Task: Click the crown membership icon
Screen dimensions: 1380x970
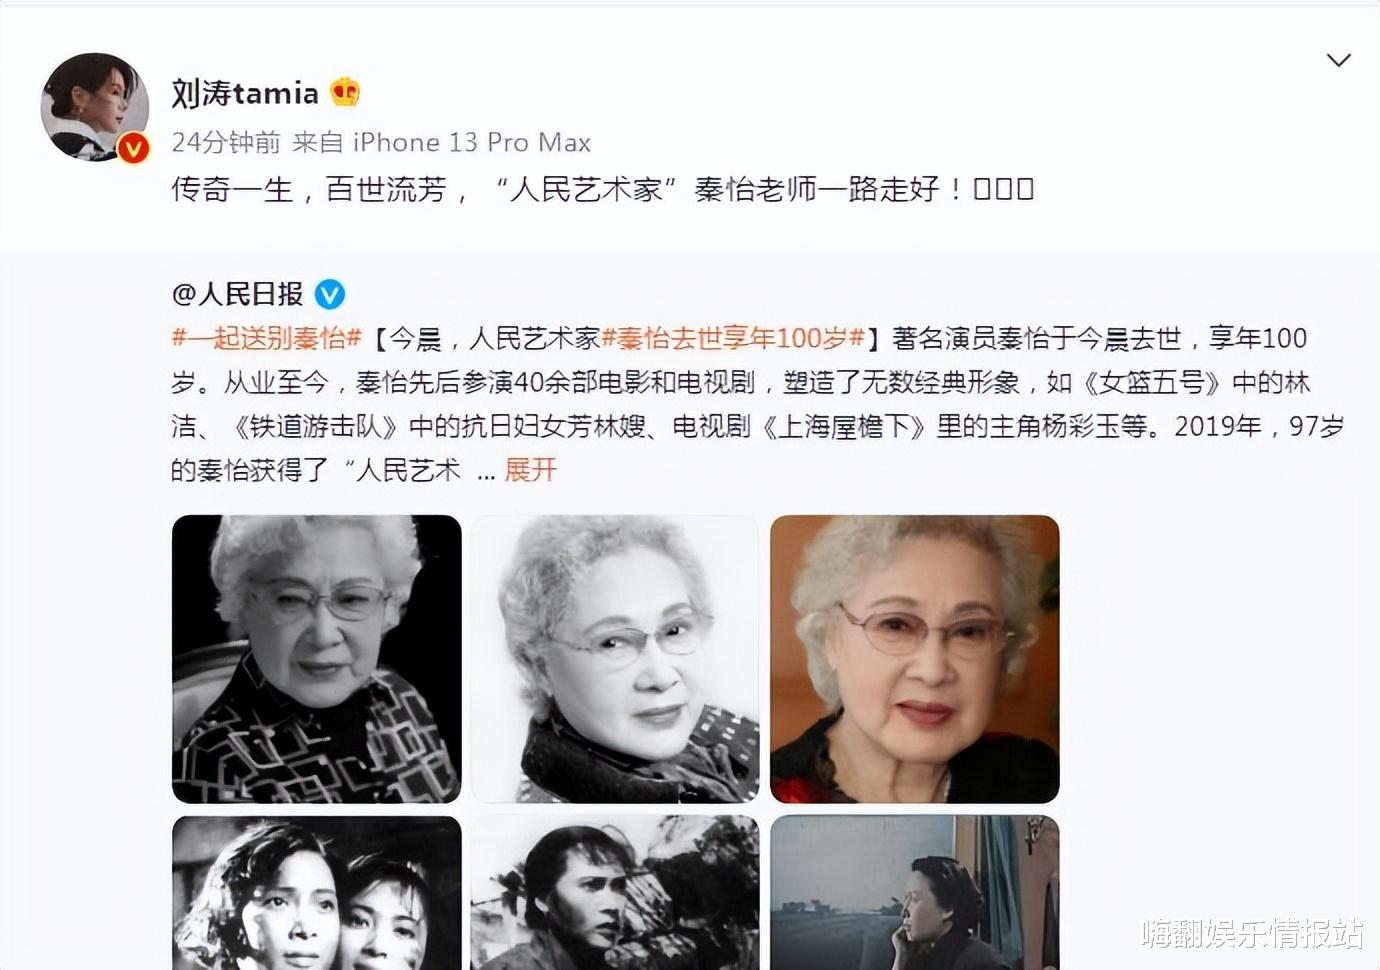Action: pos(345,92)
